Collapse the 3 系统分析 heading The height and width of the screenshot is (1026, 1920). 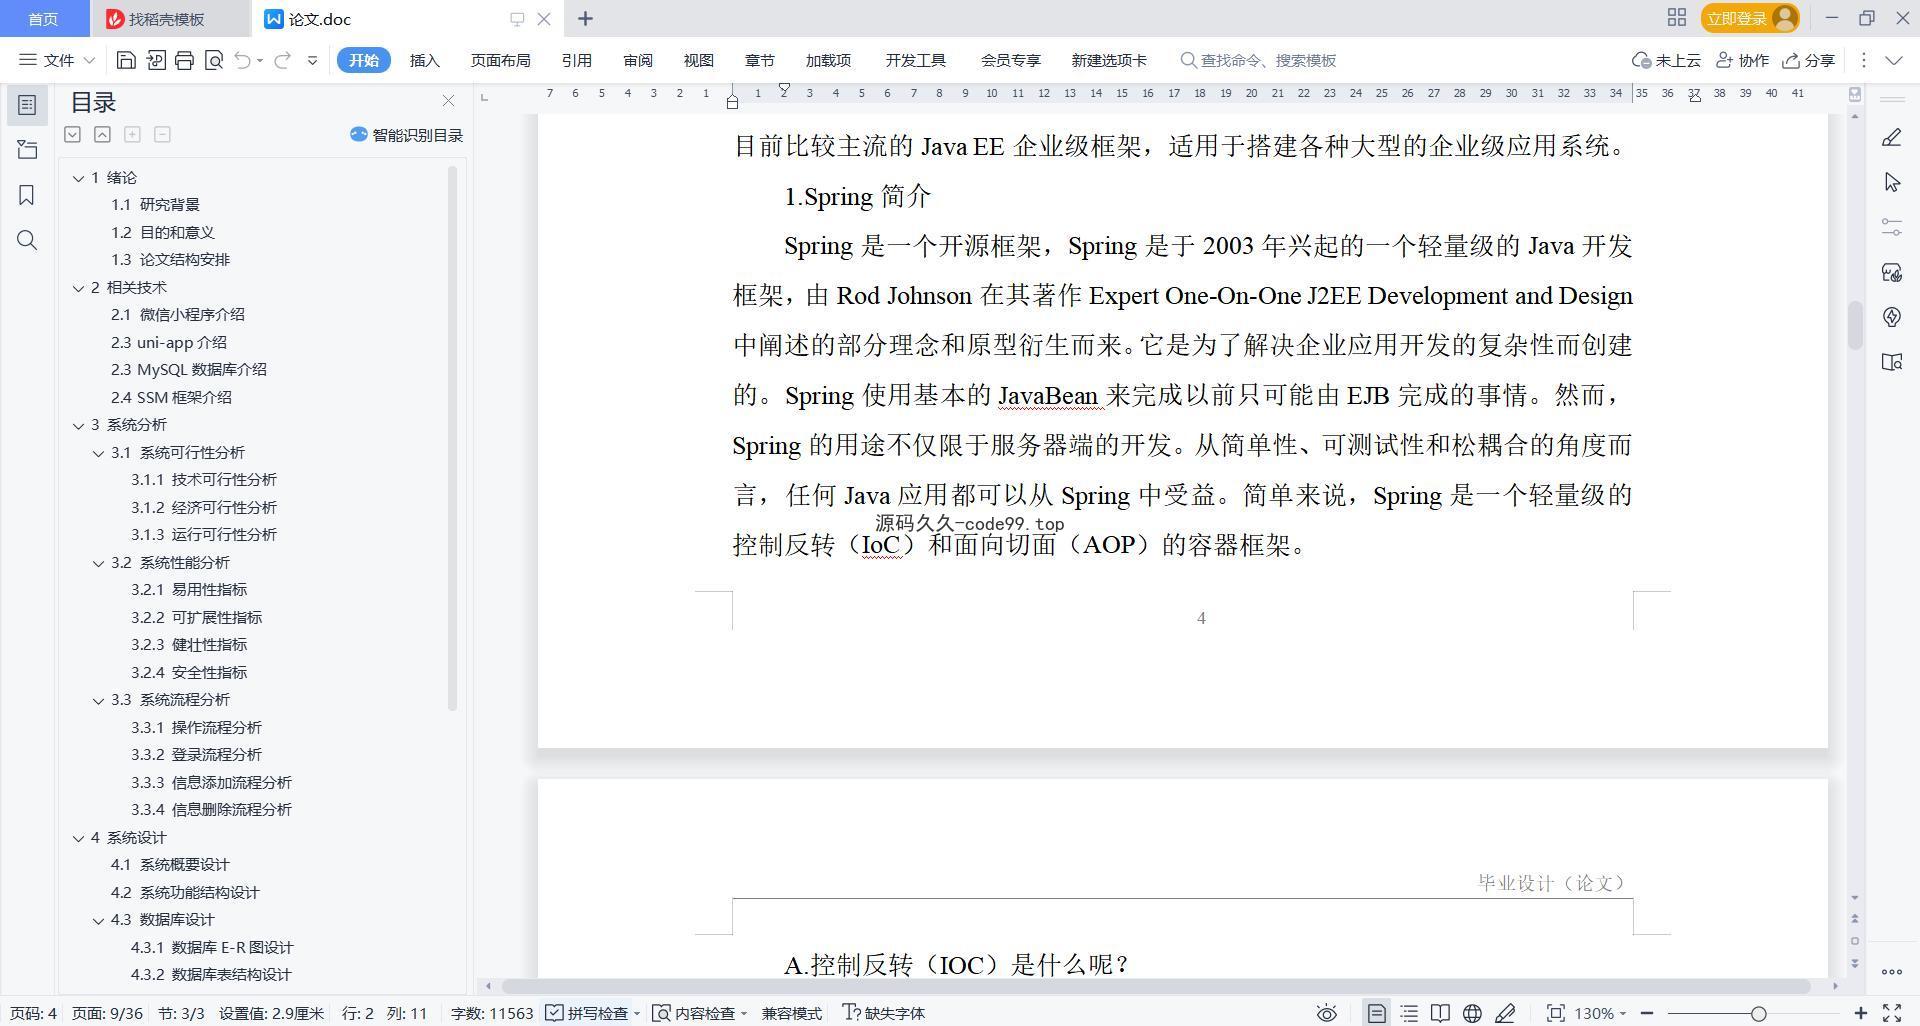78,425
